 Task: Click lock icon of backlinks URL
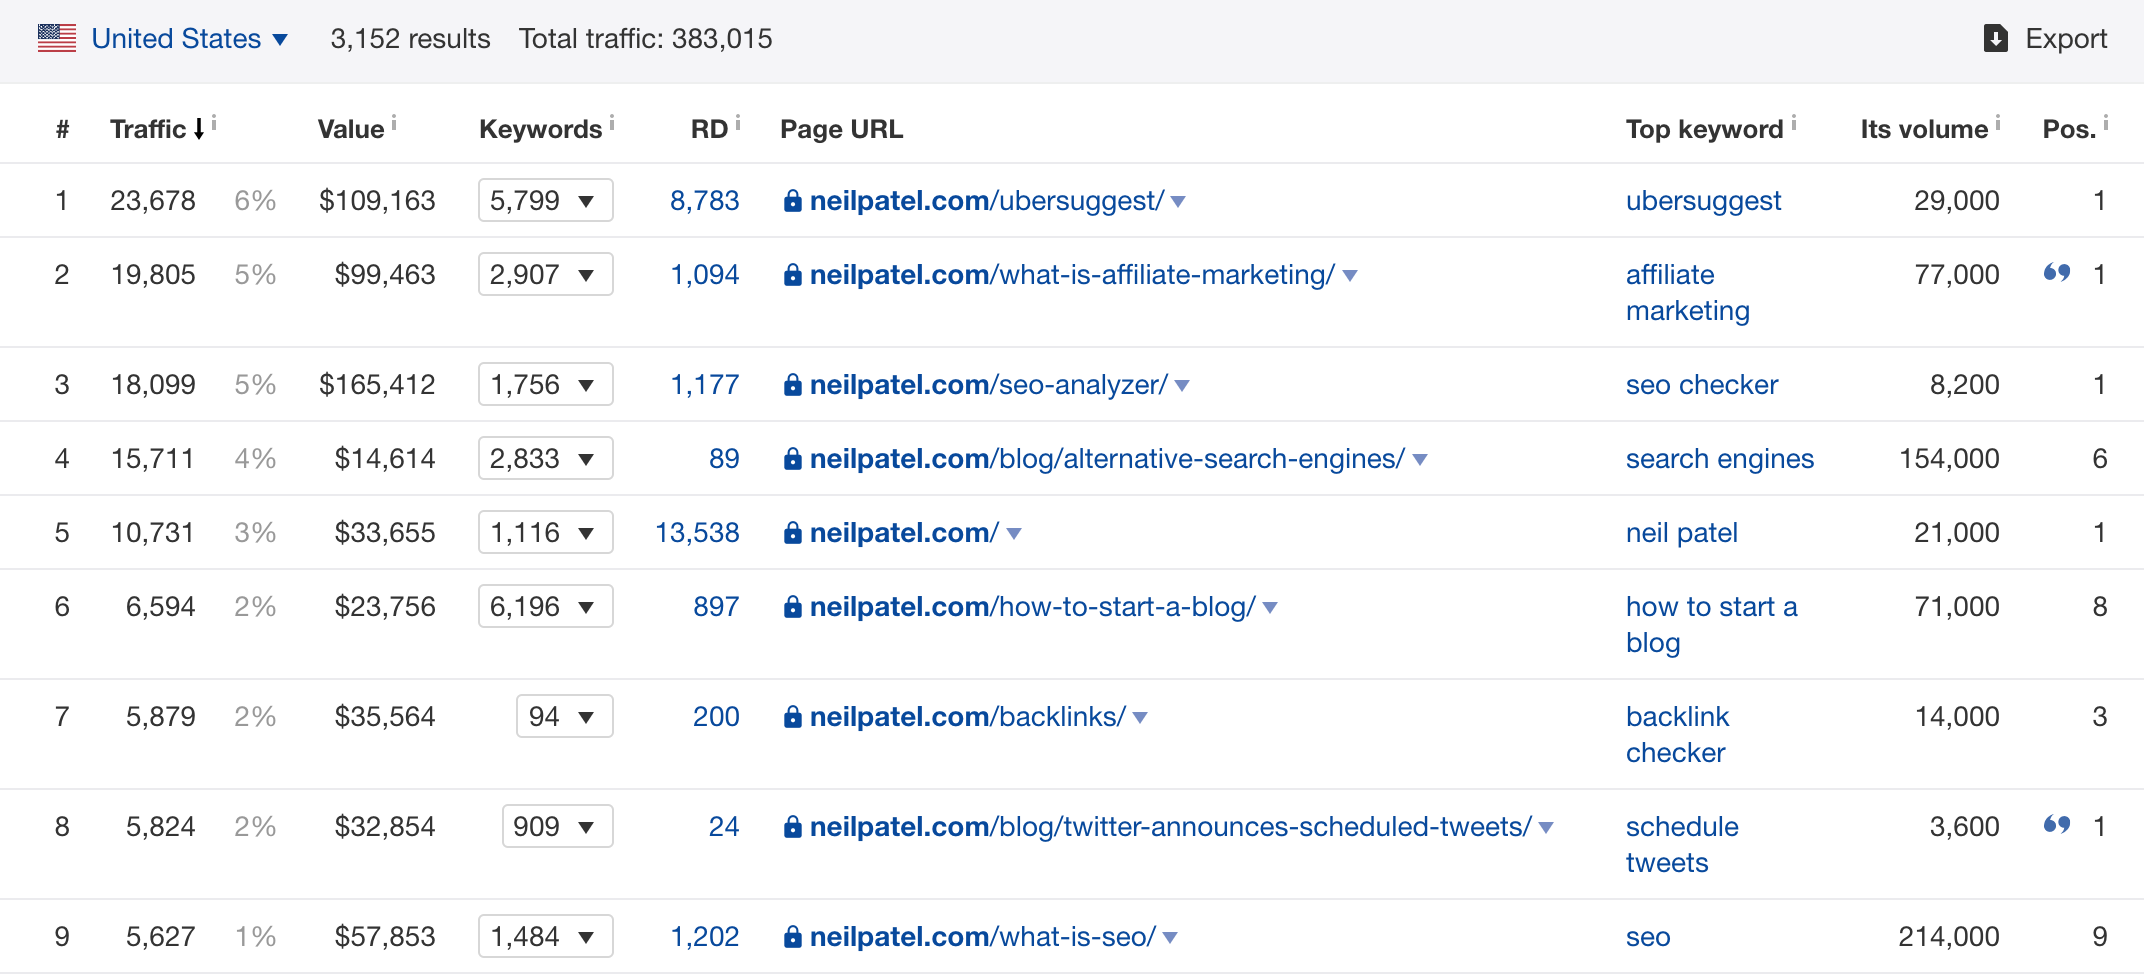[793, 717]
